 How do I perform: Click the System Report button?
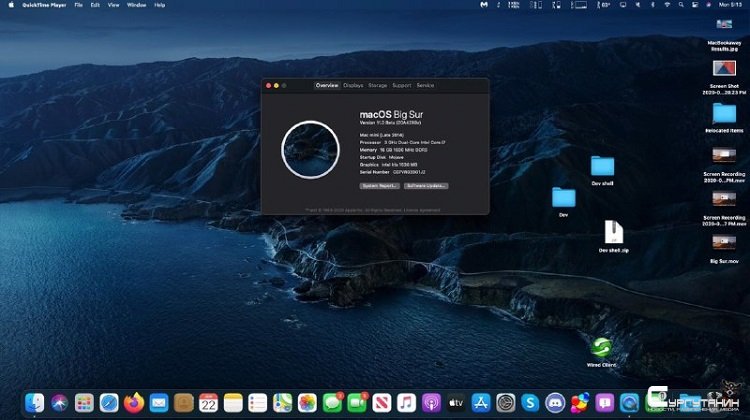379,186
